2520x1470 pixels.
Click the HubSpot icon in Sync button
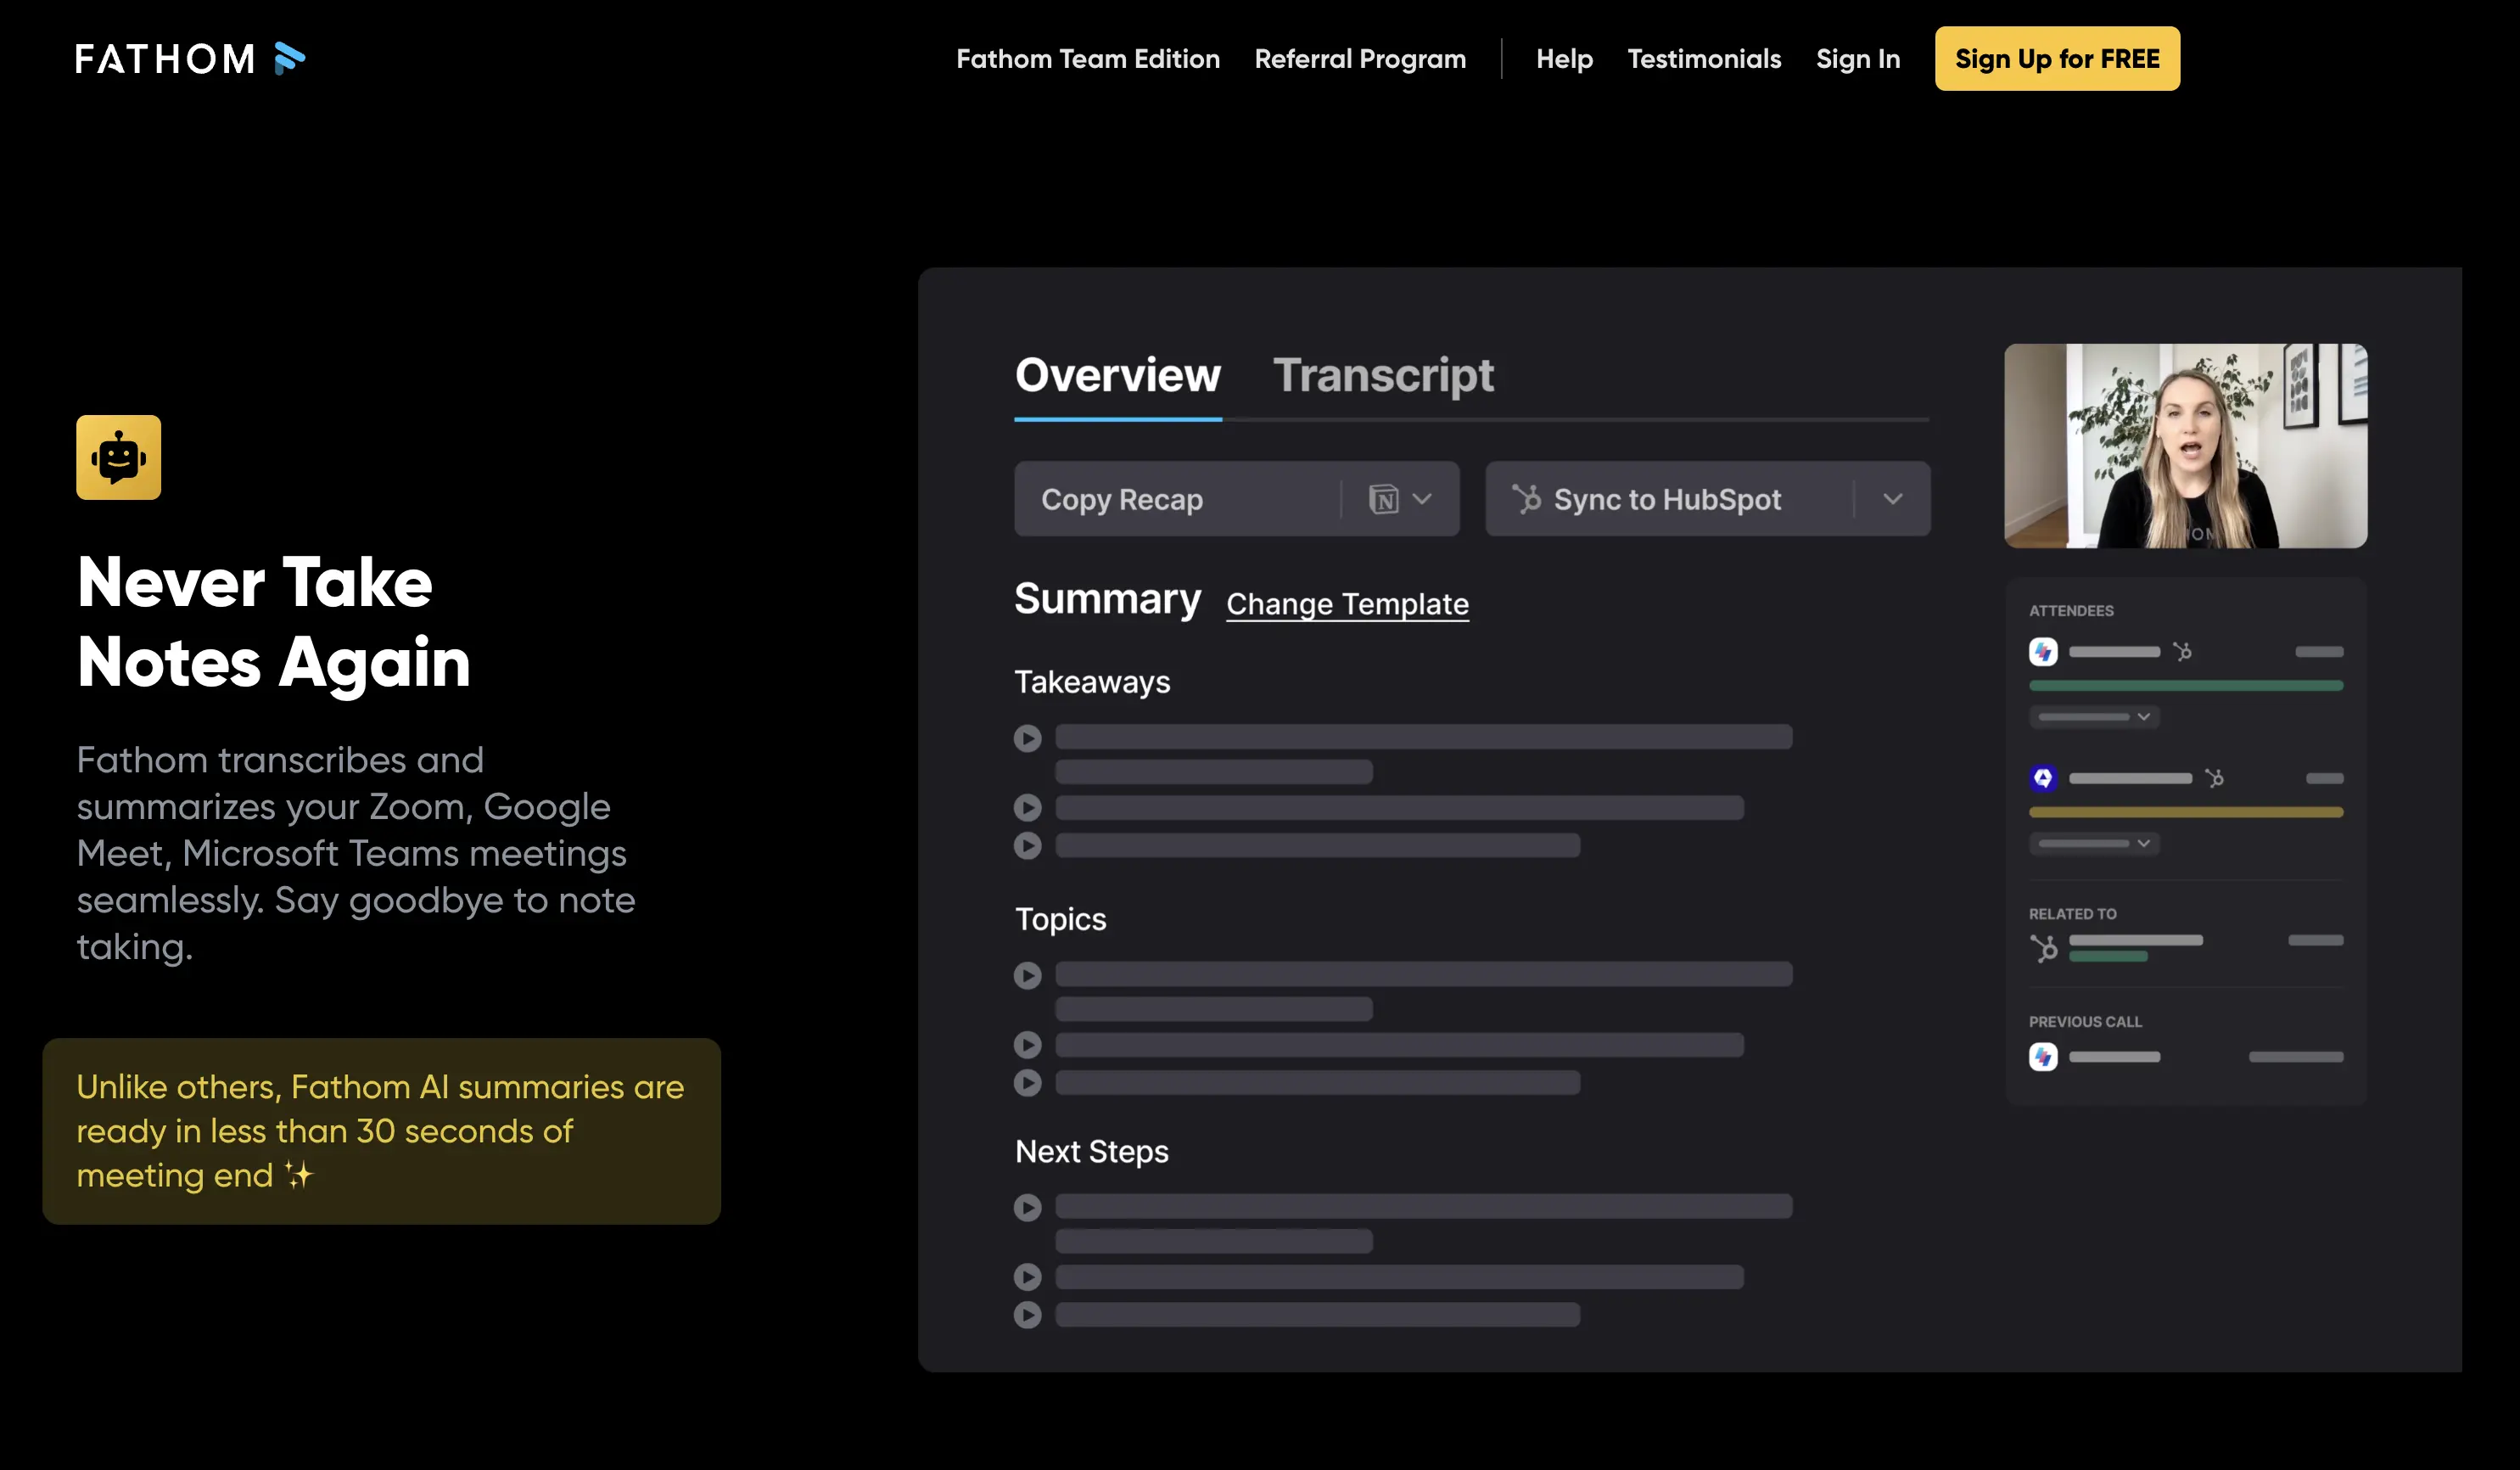(x=1526, y=498)
